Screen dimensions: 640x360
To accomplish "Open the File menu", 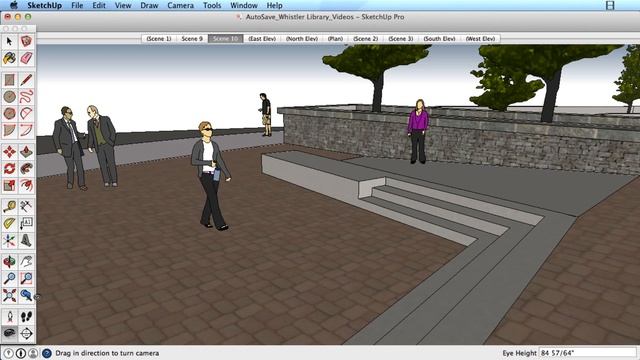I will coord(77,5).
